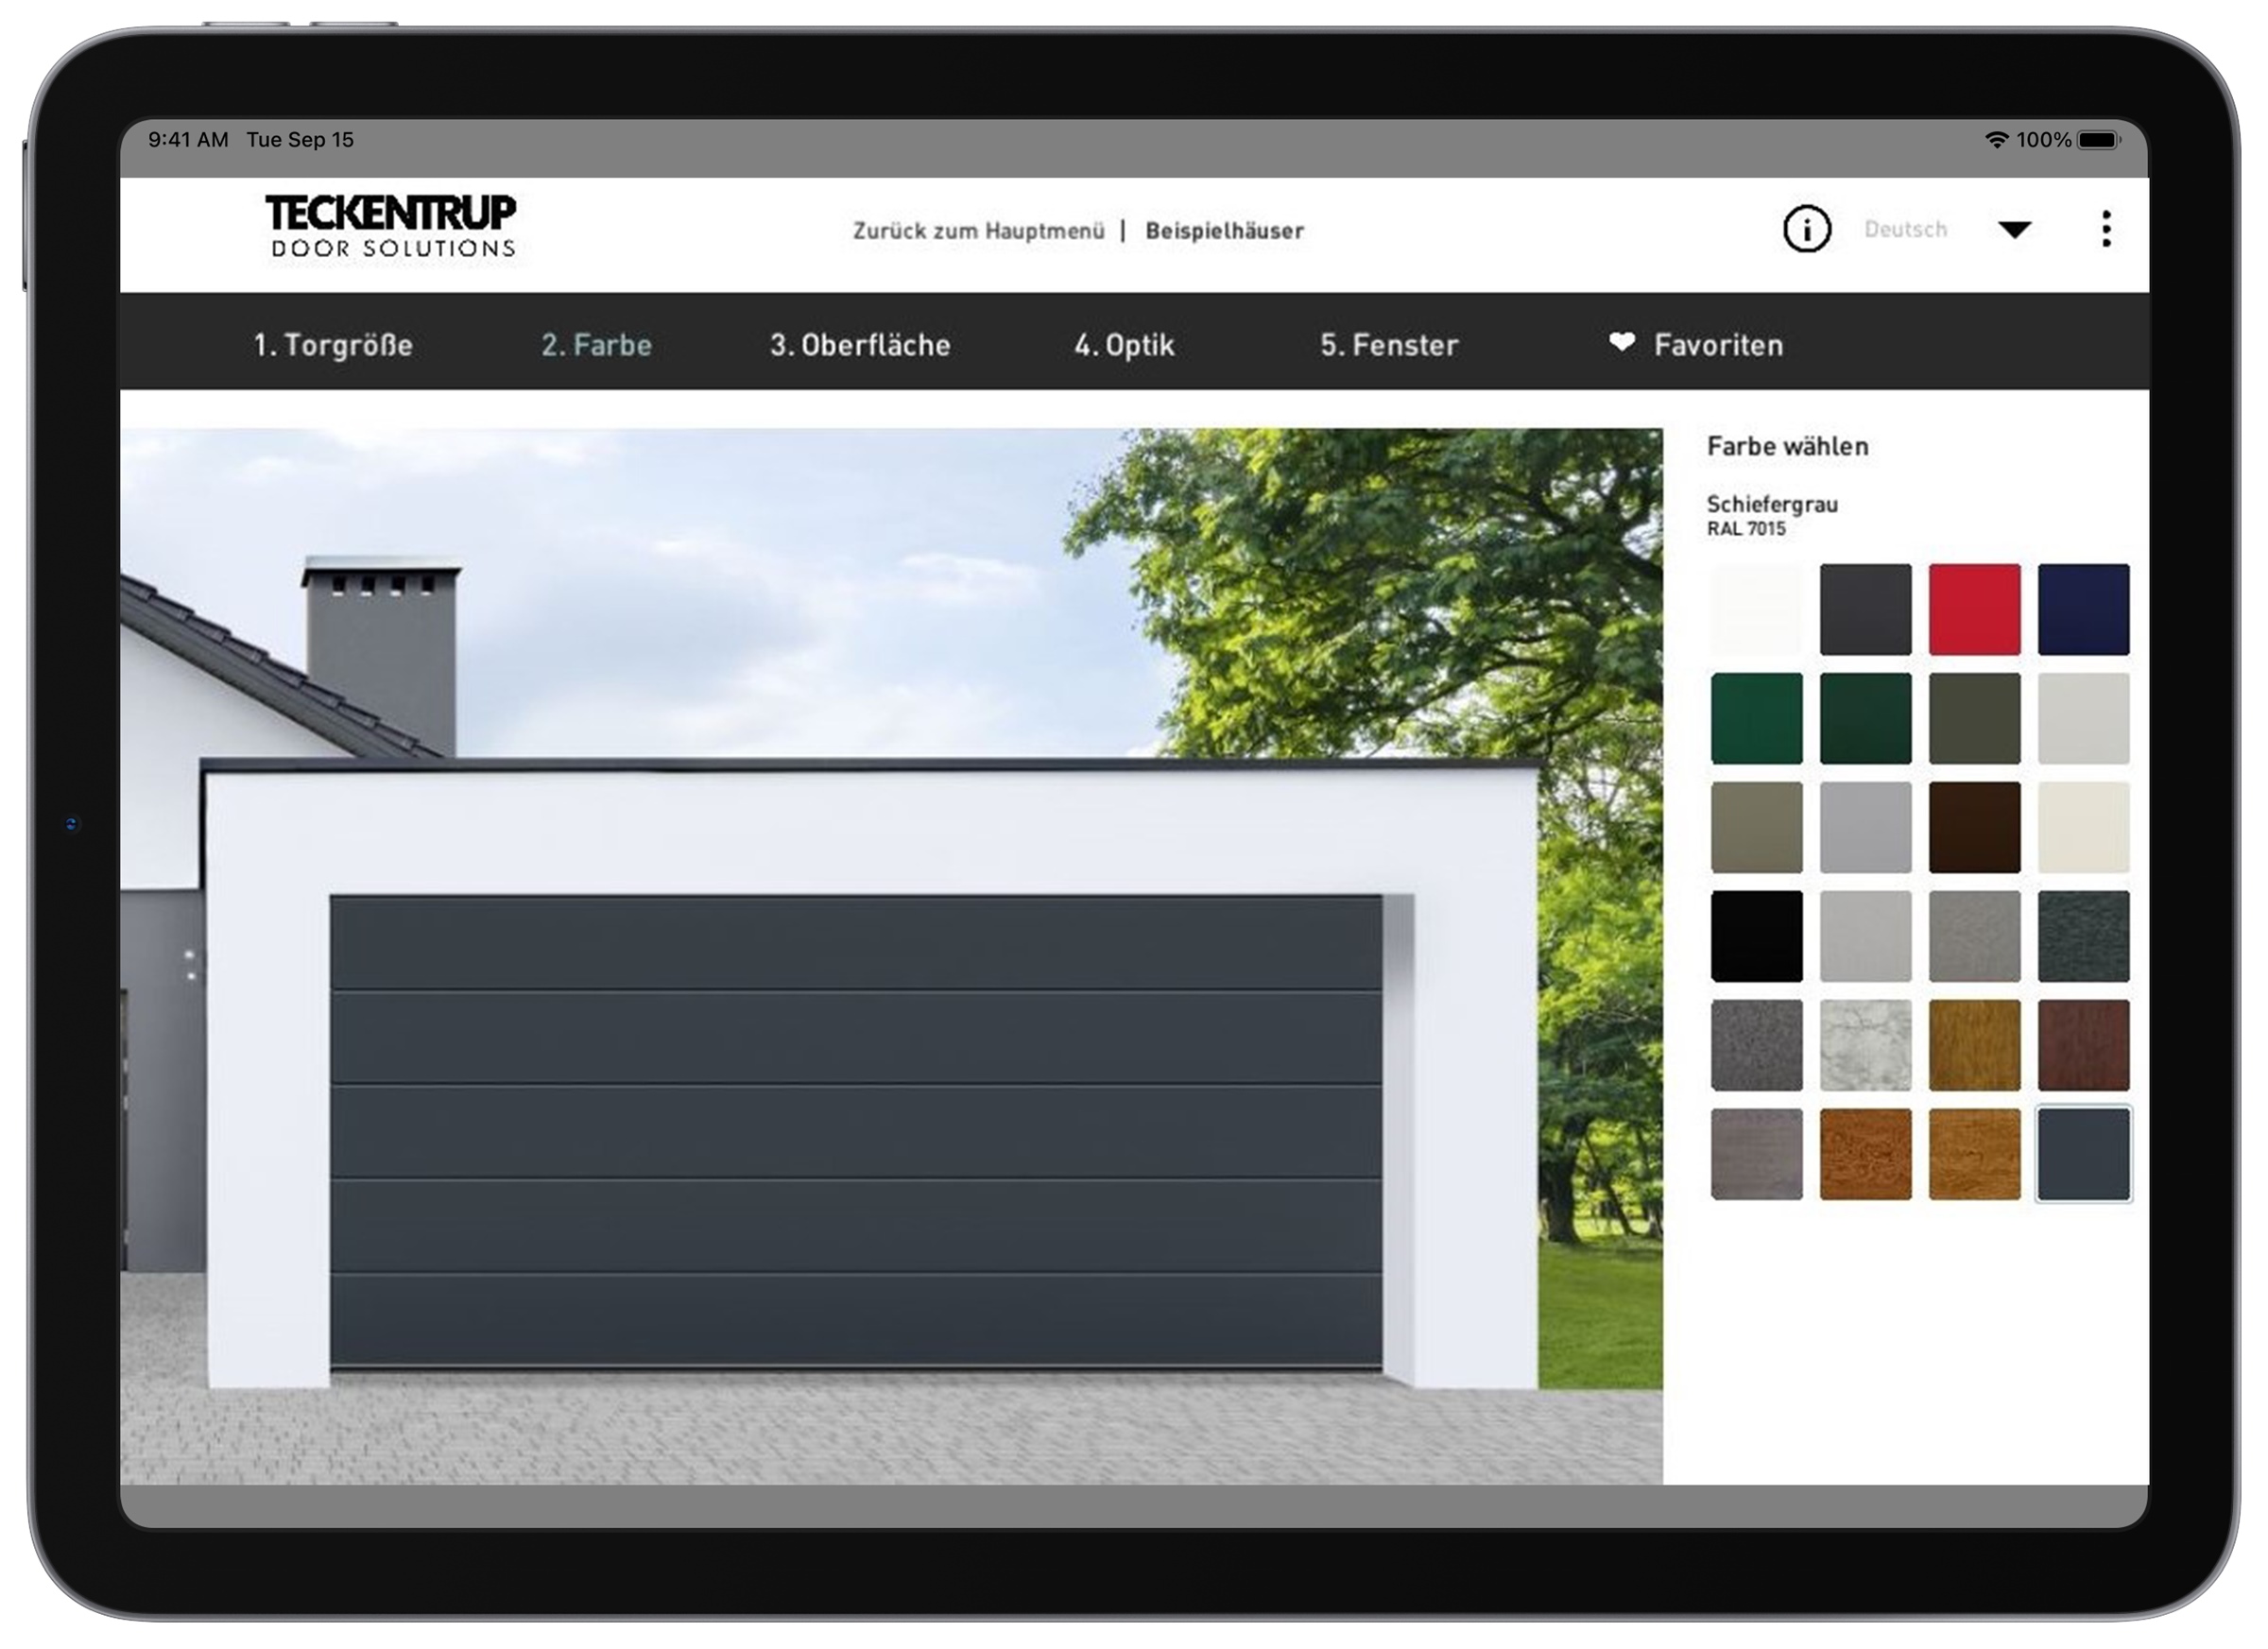Pick the dark brown color swatch
This screenshot has width=2268, height=1649.
(1974, 827)
